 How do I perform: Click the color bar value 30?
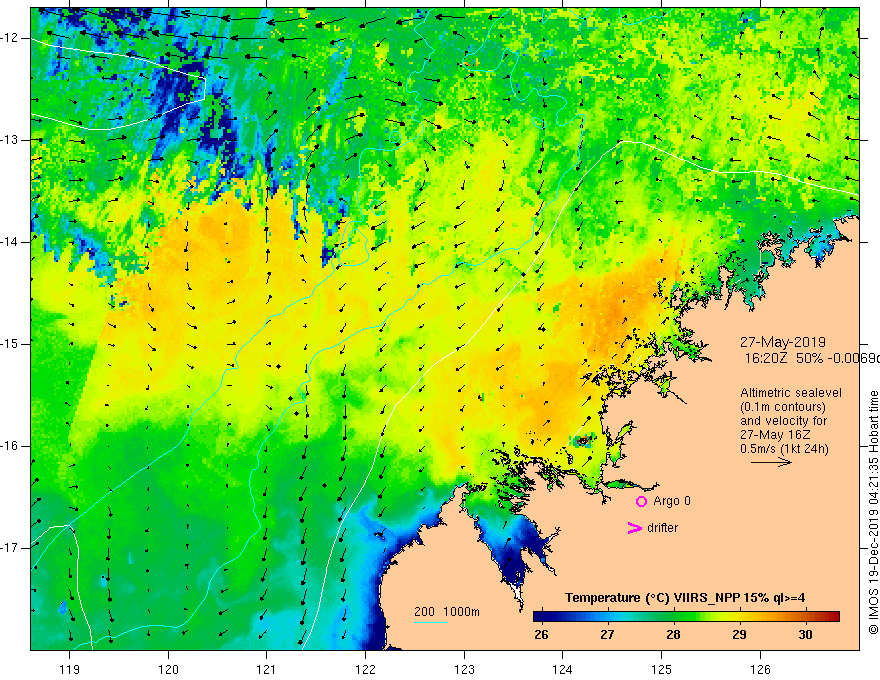(805, 635)
